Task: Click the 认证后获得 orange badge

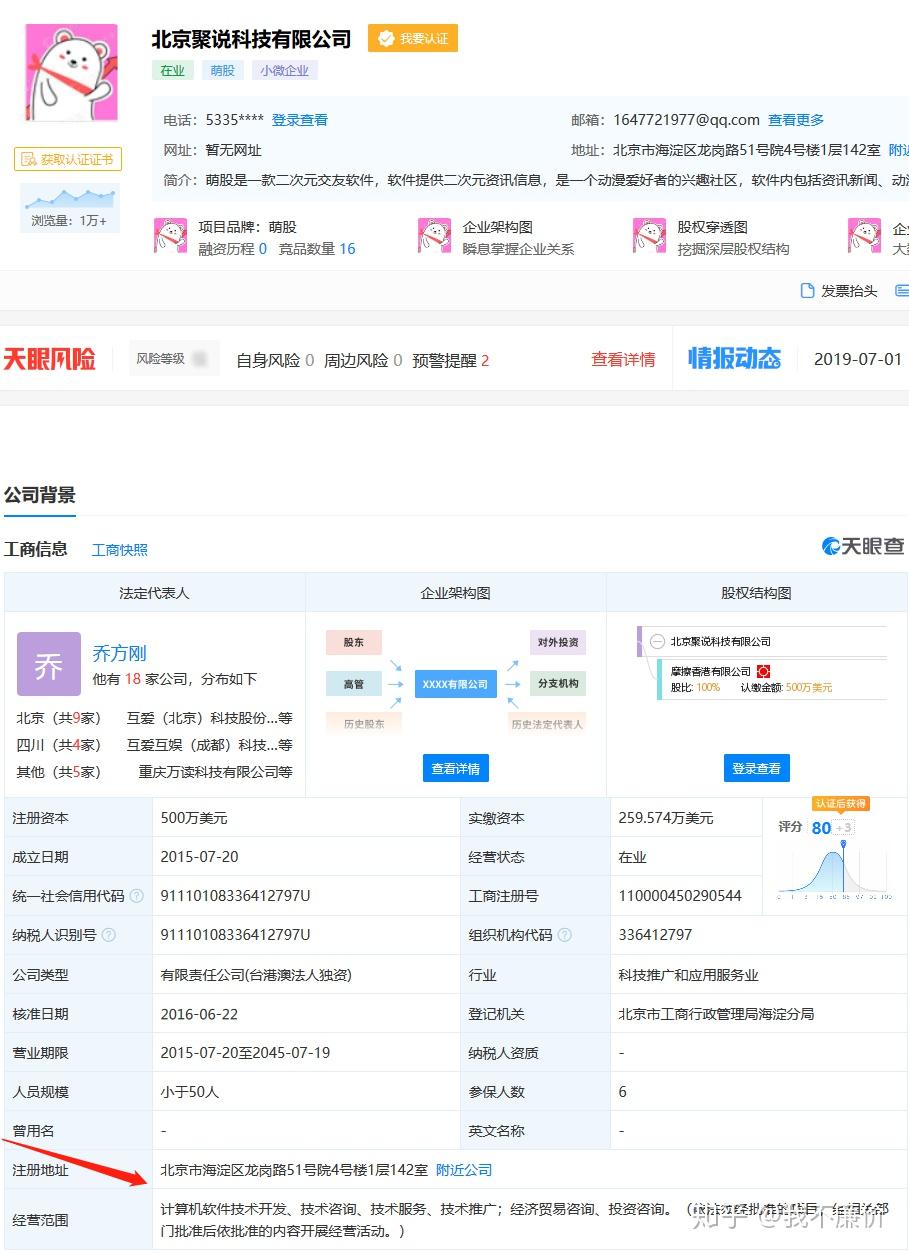Action: (x=841, y=804)
